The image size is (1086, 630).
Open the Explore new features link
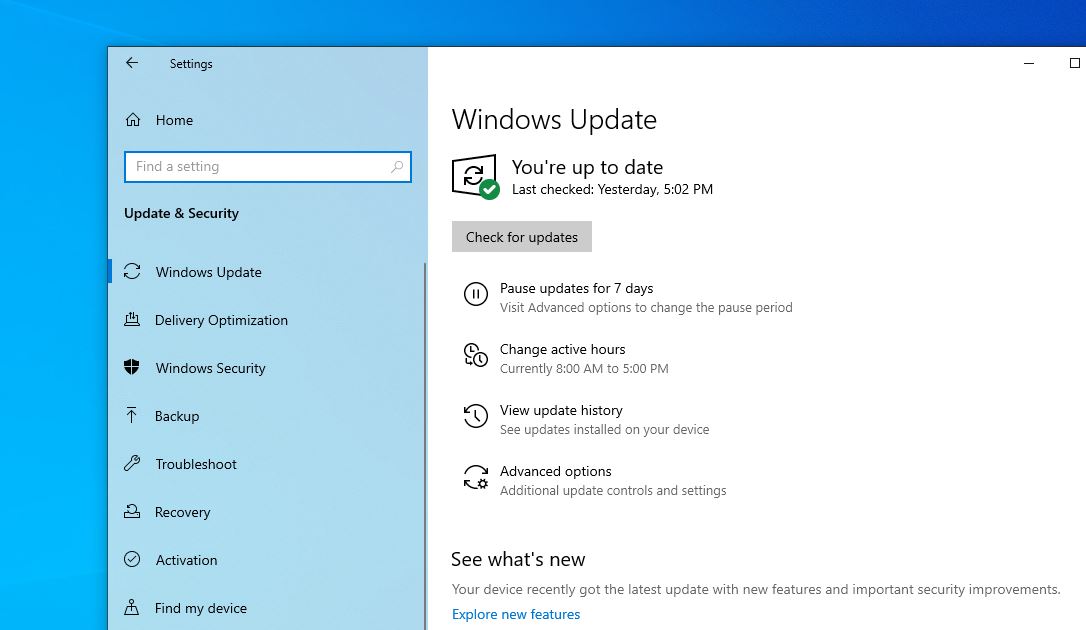click(516, 614)
